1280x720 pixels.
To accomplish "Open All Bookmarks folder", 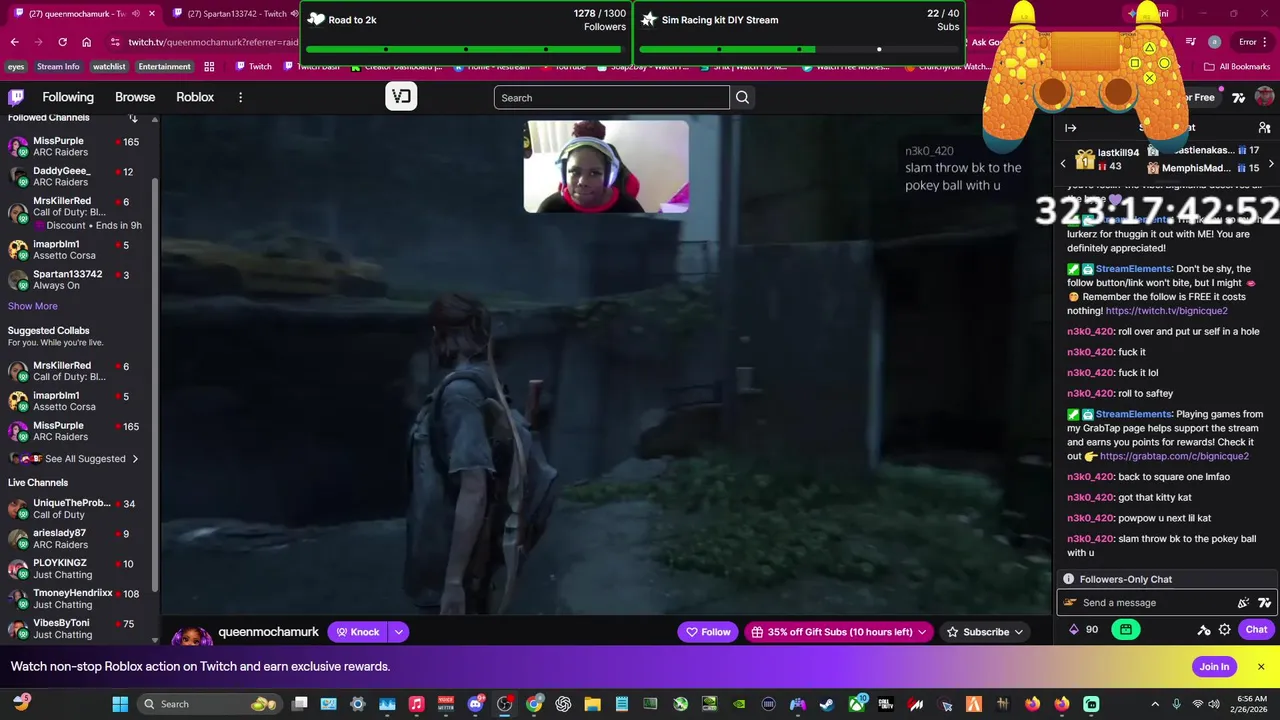I will [1237, 67].
